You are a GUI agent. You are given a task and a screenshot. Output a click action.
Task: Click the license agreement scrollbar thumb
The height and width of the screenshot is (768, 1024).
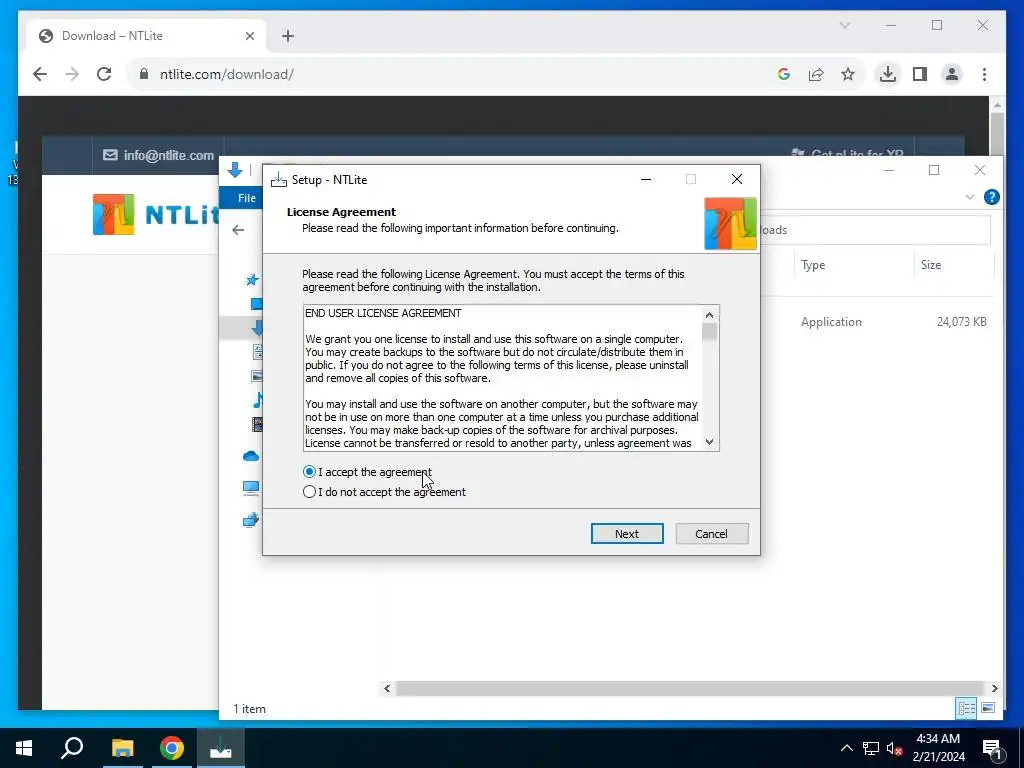click(709, 332)
